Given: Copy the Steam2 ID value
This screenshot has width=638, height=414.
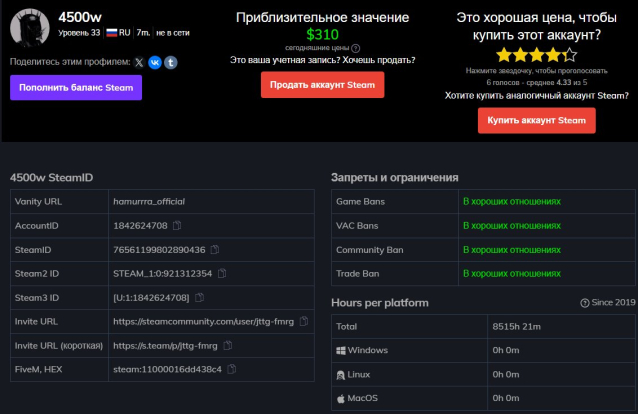Looking at the screenshot, I should (x=222, y=273).
